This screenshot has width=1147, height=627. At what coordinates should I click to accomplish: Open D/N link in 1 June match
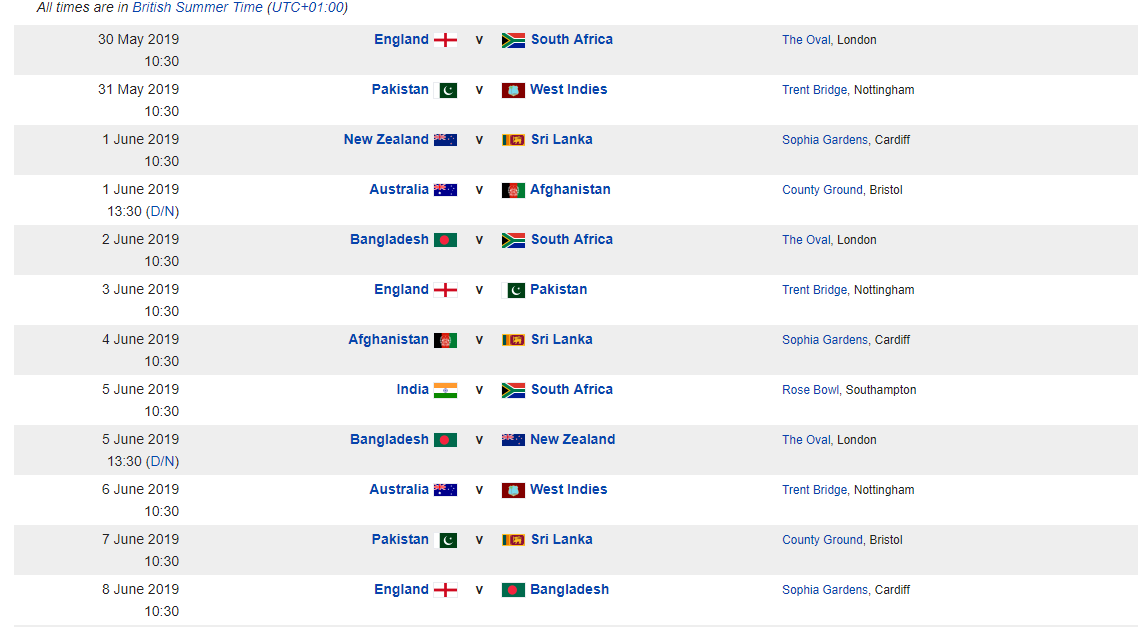pos(162,211)
